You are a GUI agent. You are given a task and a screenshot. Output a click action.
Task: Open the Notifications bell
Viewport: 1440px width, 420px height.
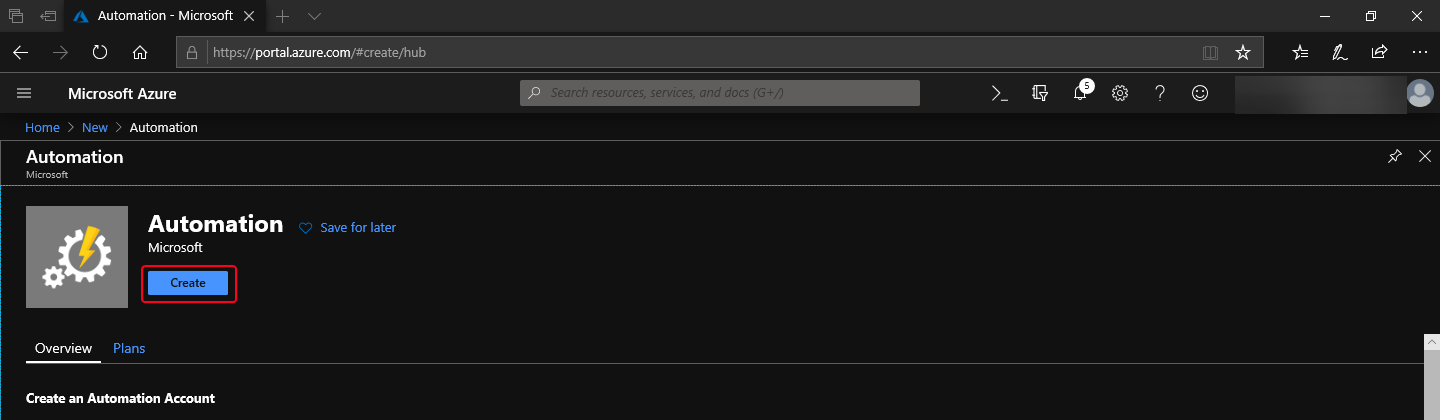click(1080, 93)
